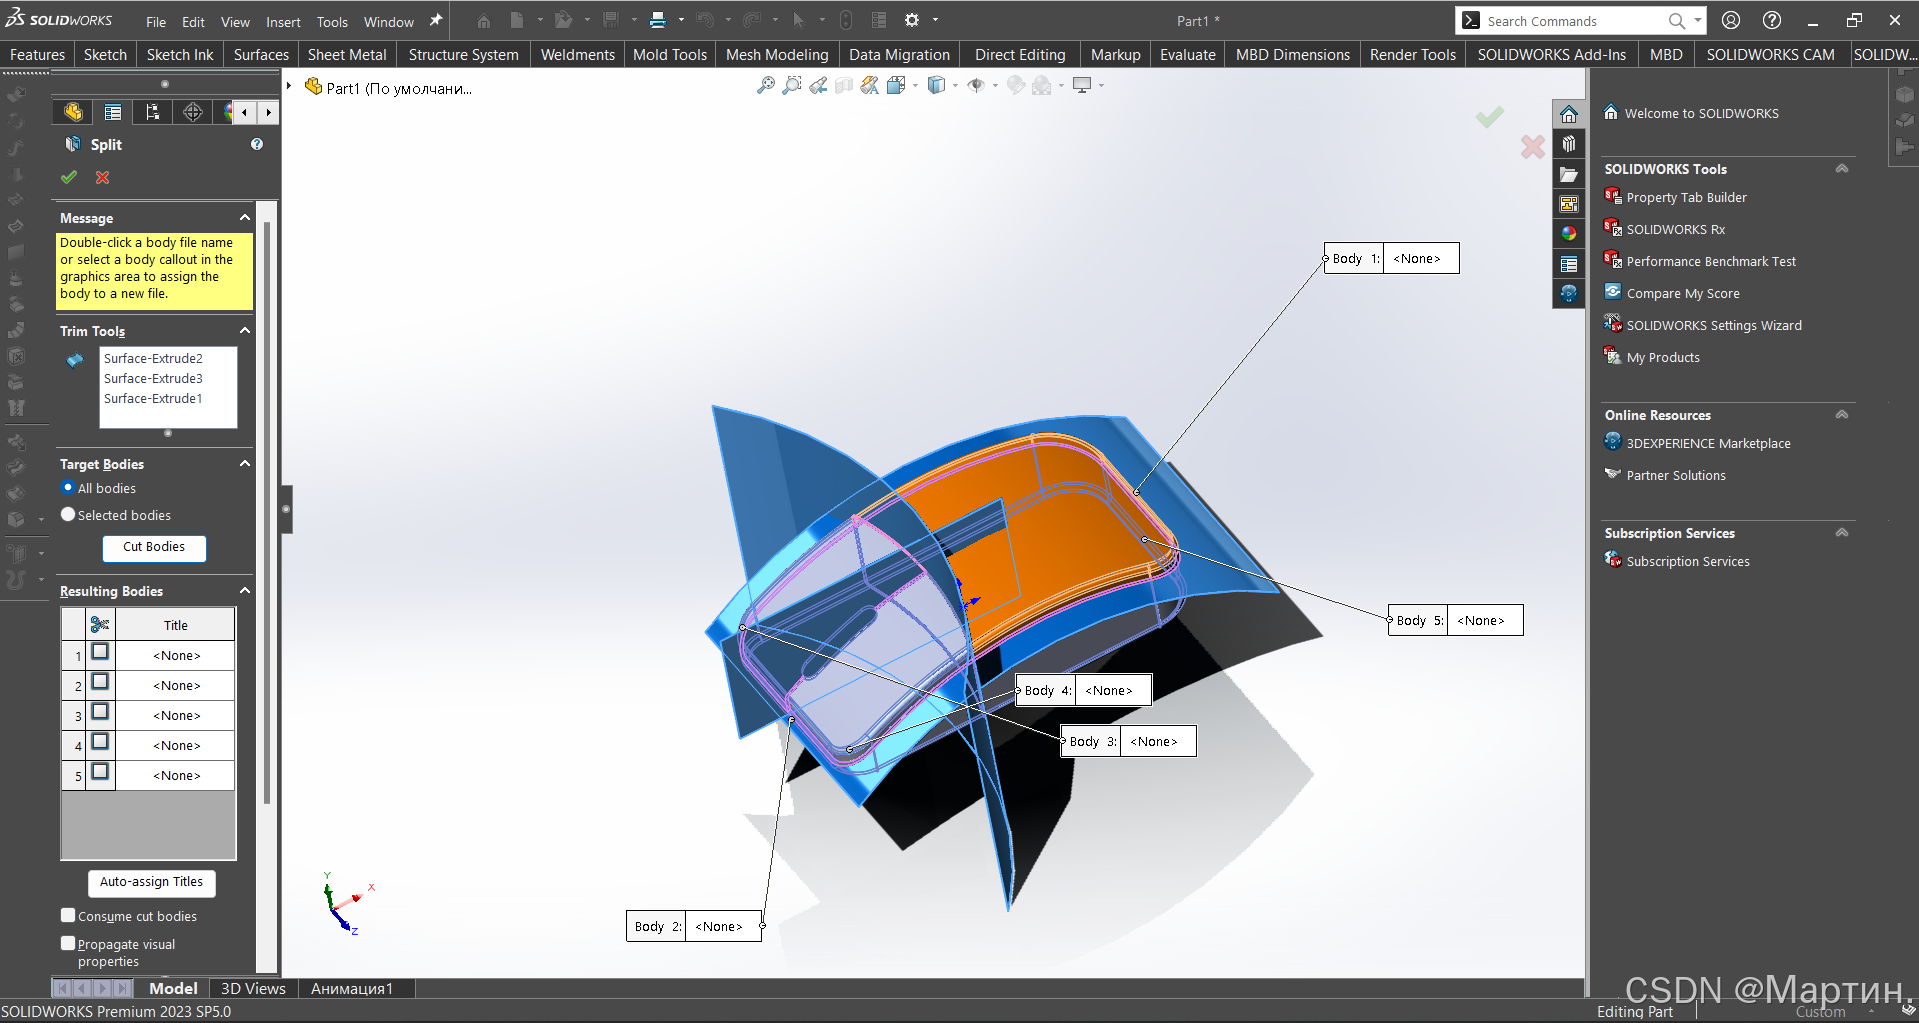
Task: Open the View Palette task pane tab
Action: 1568,204
